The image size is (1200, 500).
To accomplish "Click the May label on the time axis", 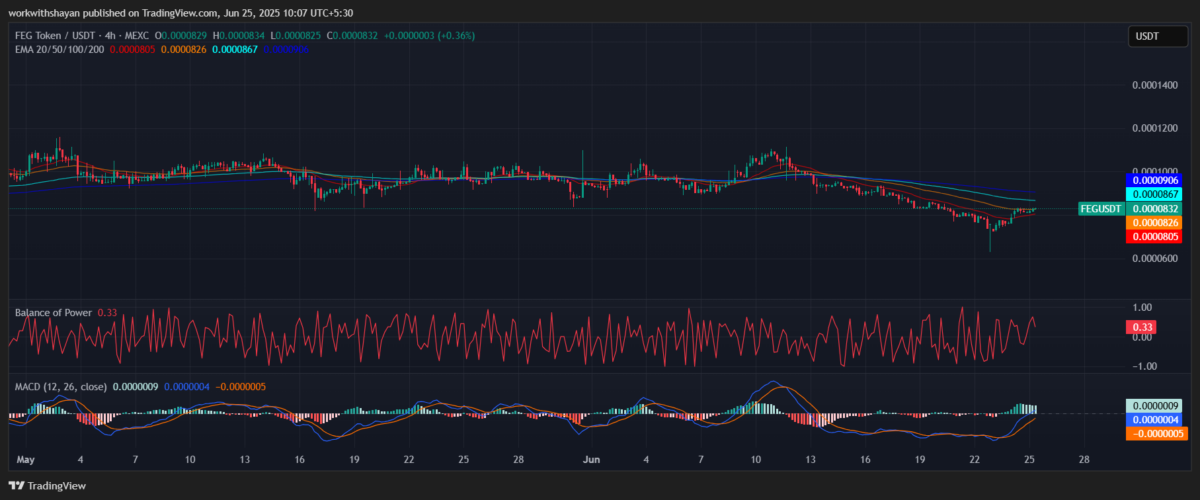I will [x=26, y=459].
